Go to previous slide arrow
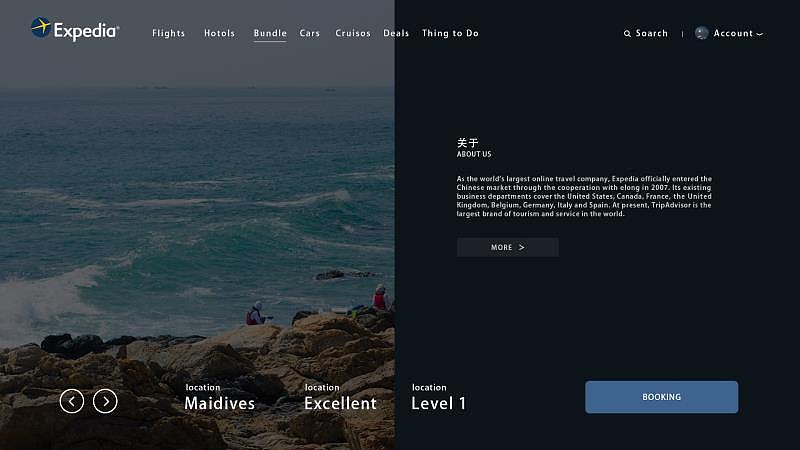 pos(71,401)
